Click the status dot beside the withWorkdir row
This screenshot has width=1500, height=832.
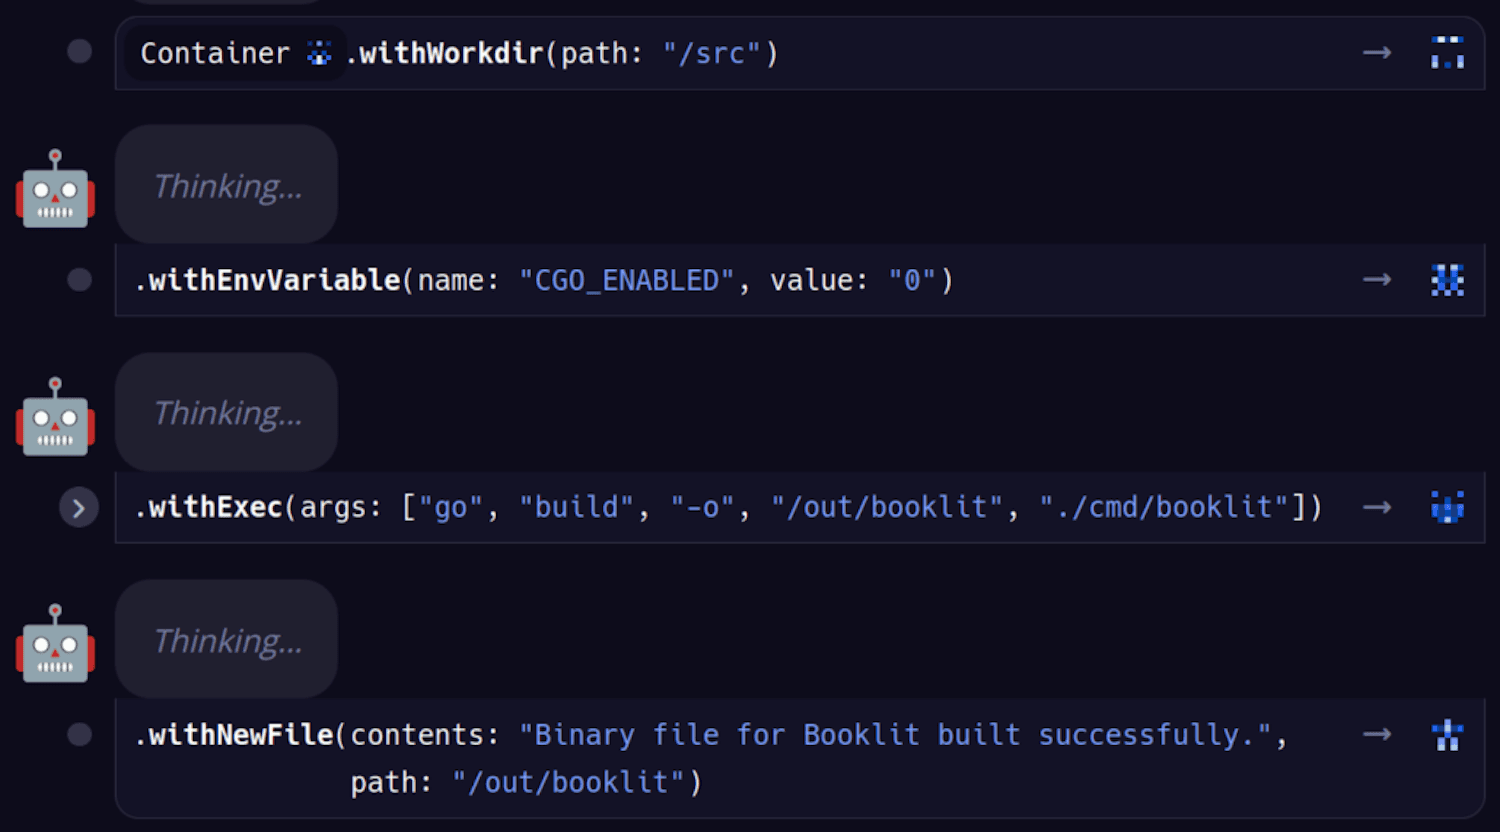pos(79,52)
